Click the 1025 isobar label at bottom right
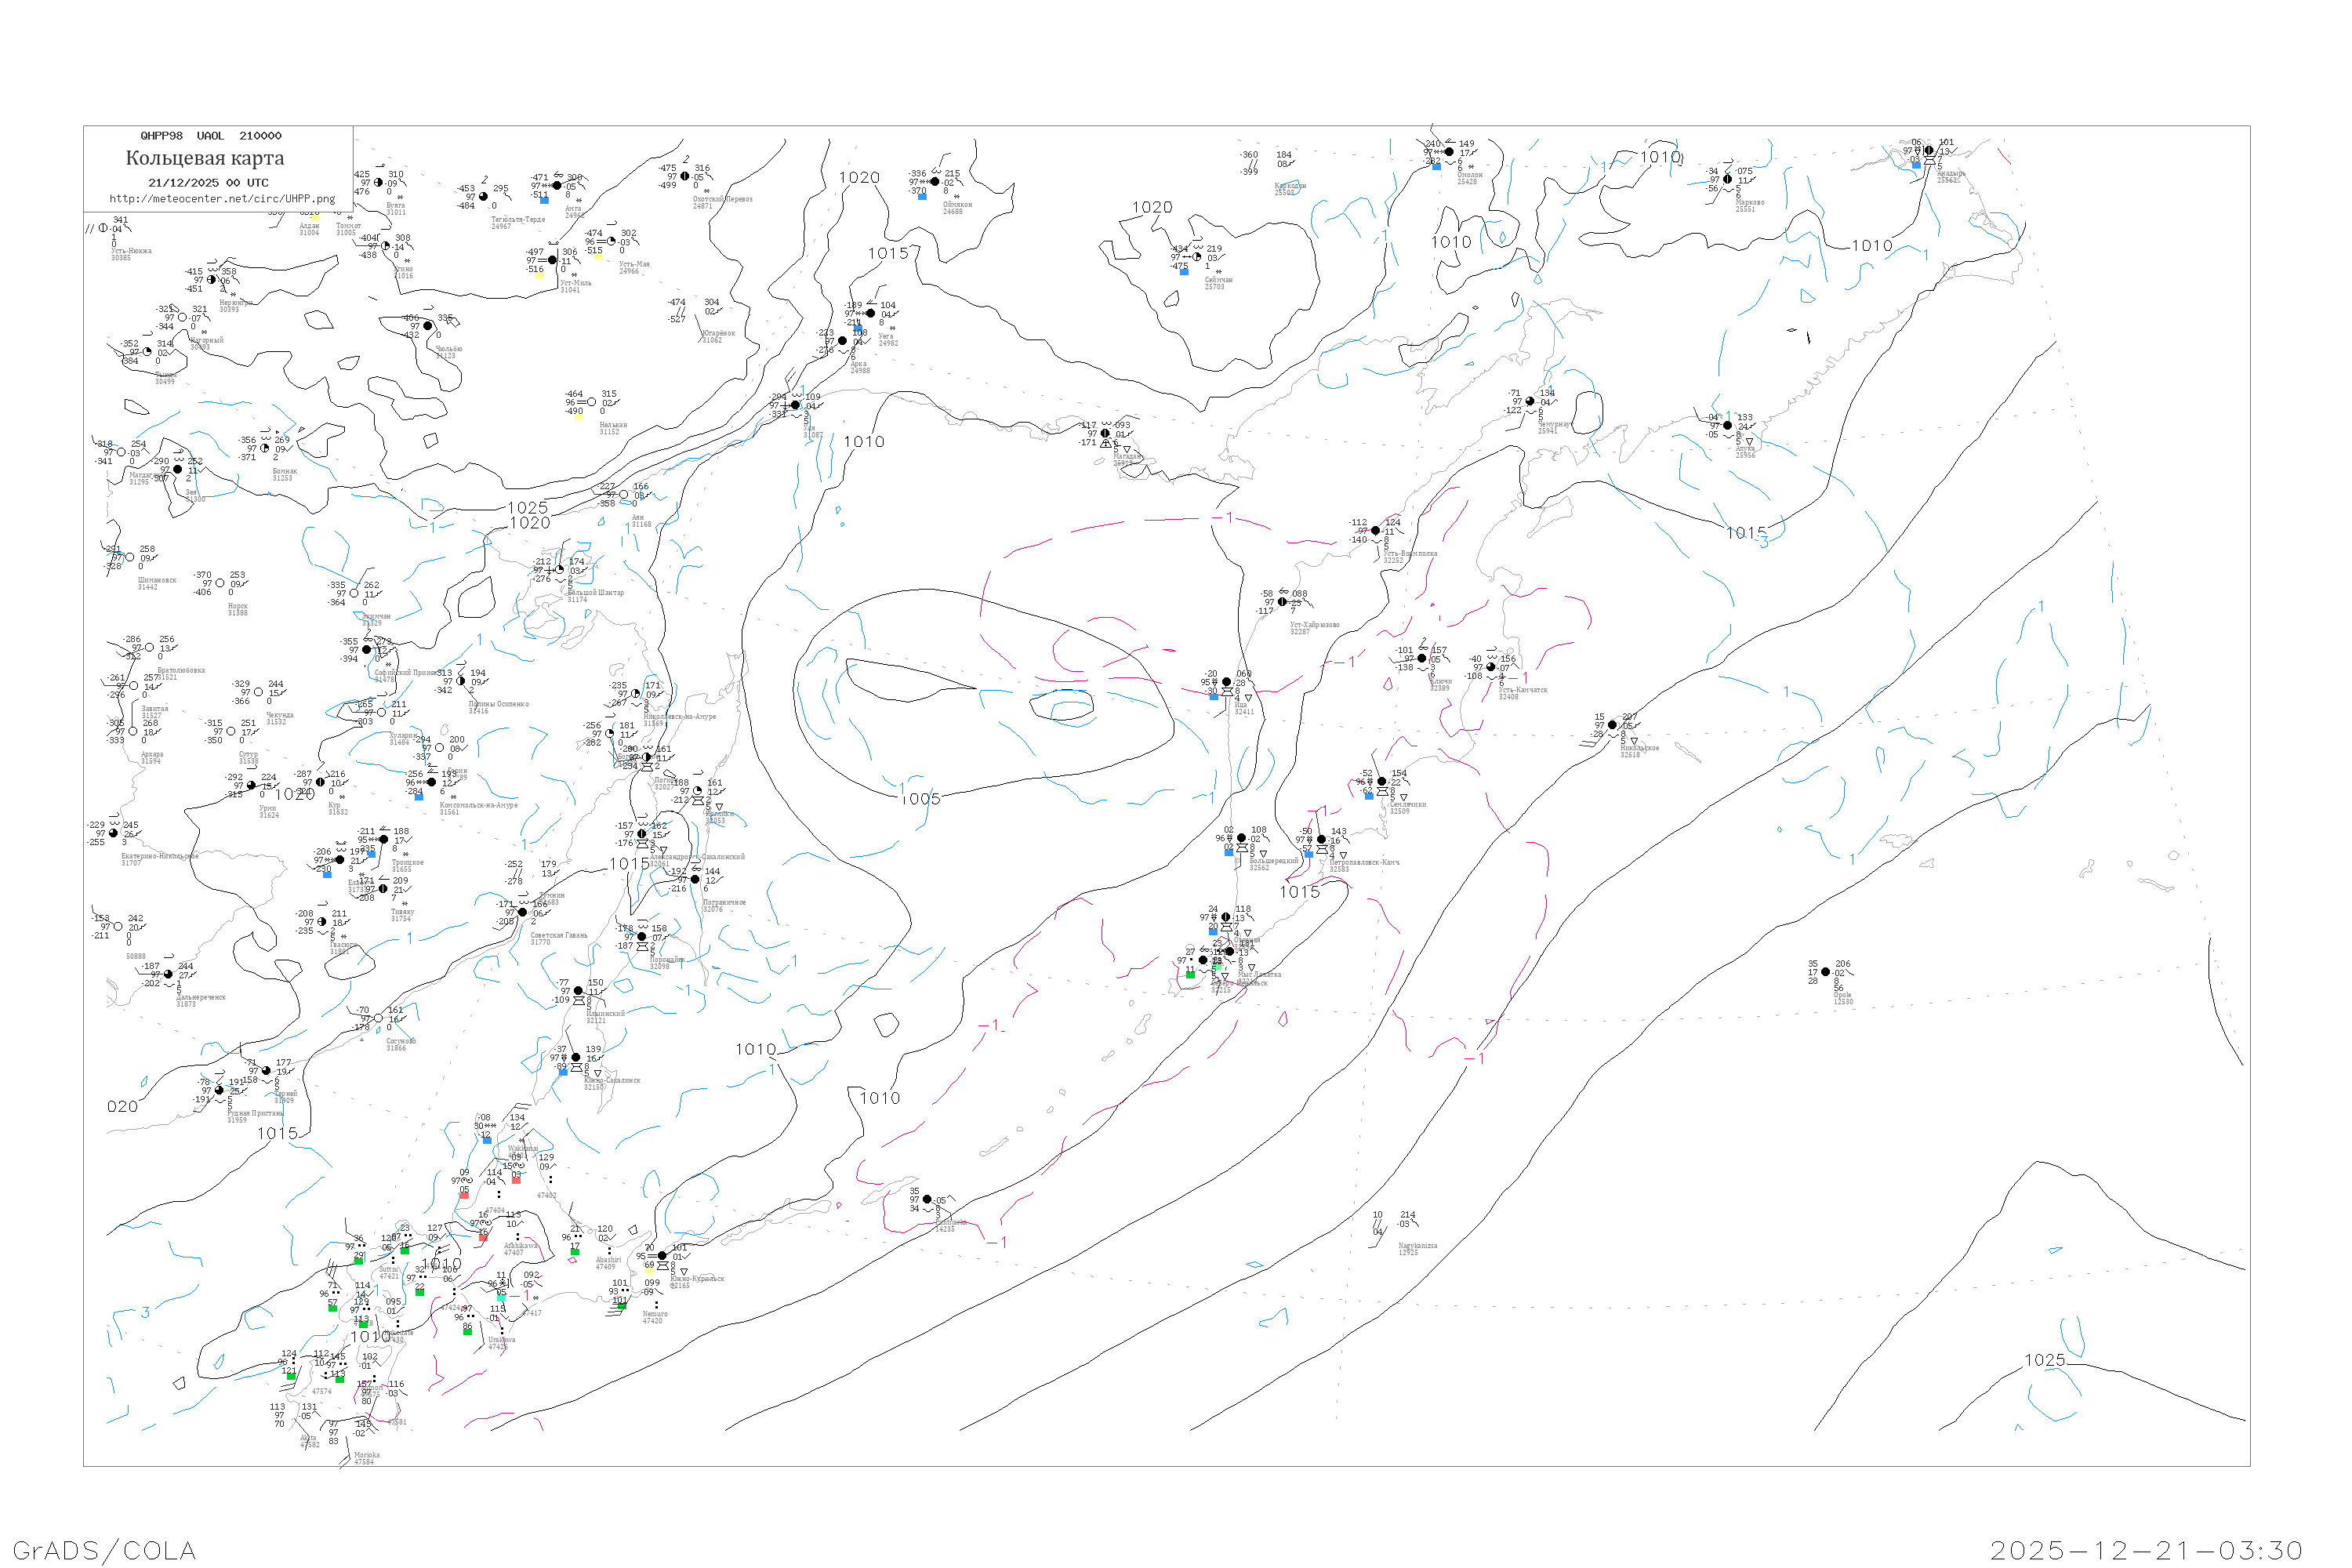Screen dimensions: 2352x1568 click(x=2044, y=1360)
